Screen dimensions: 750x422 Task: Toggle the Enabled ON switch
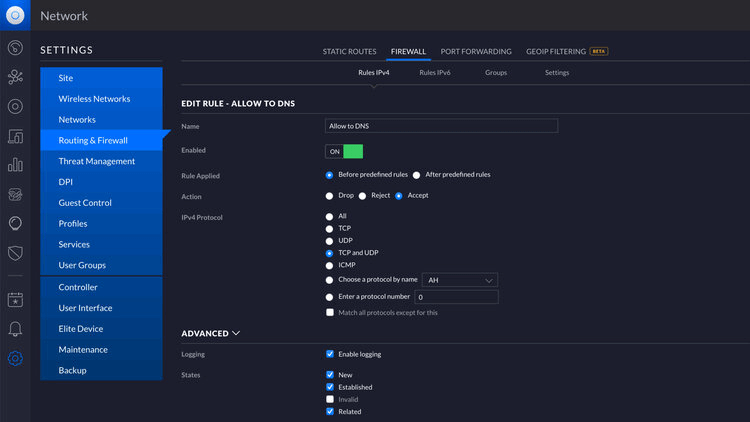tap(344, 151)
